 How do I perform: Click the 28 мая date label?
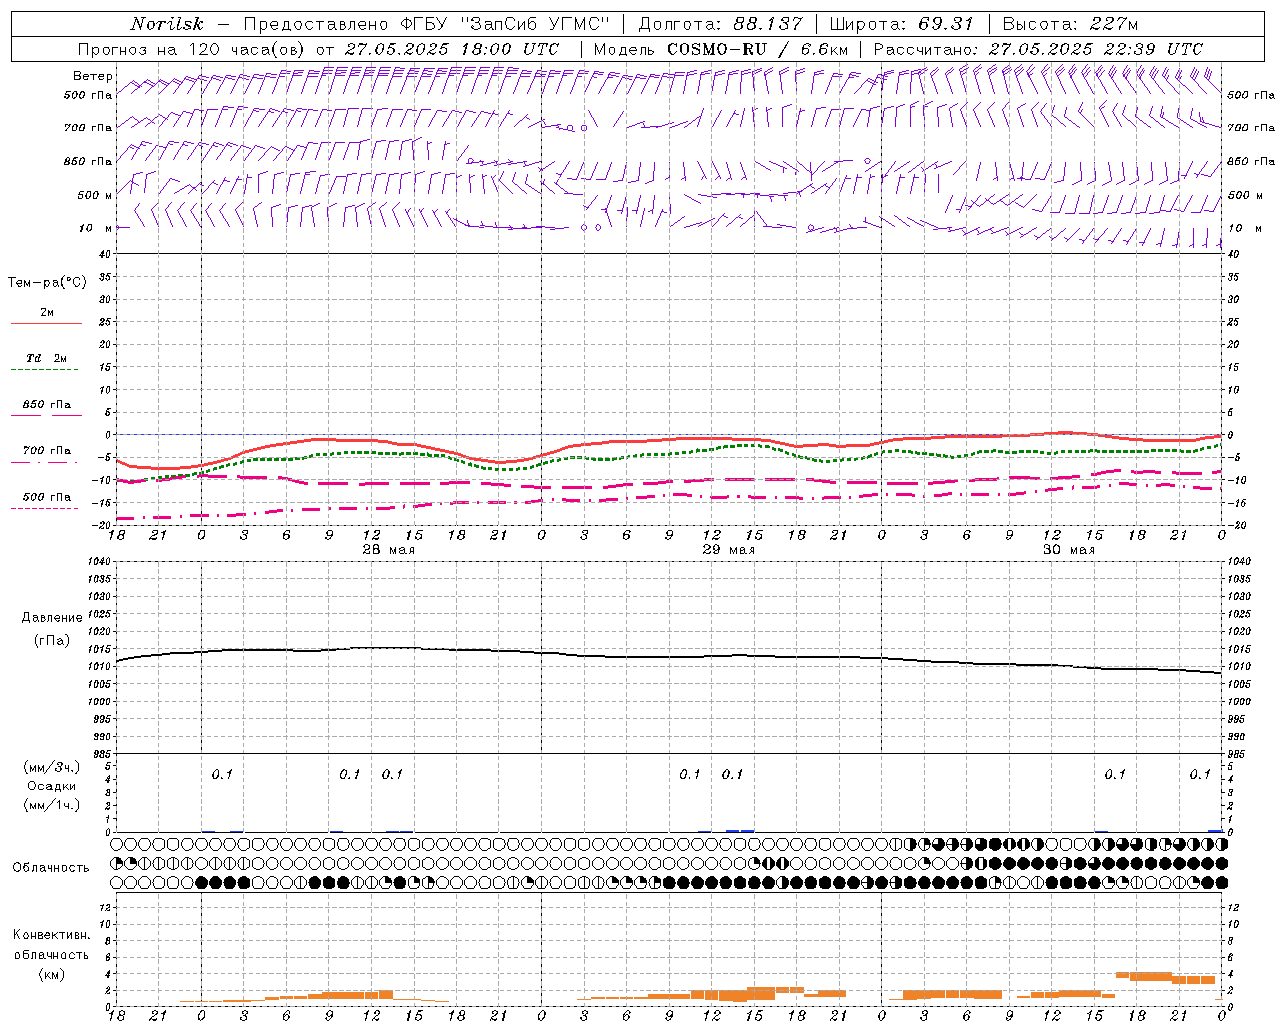pos(389,550)
